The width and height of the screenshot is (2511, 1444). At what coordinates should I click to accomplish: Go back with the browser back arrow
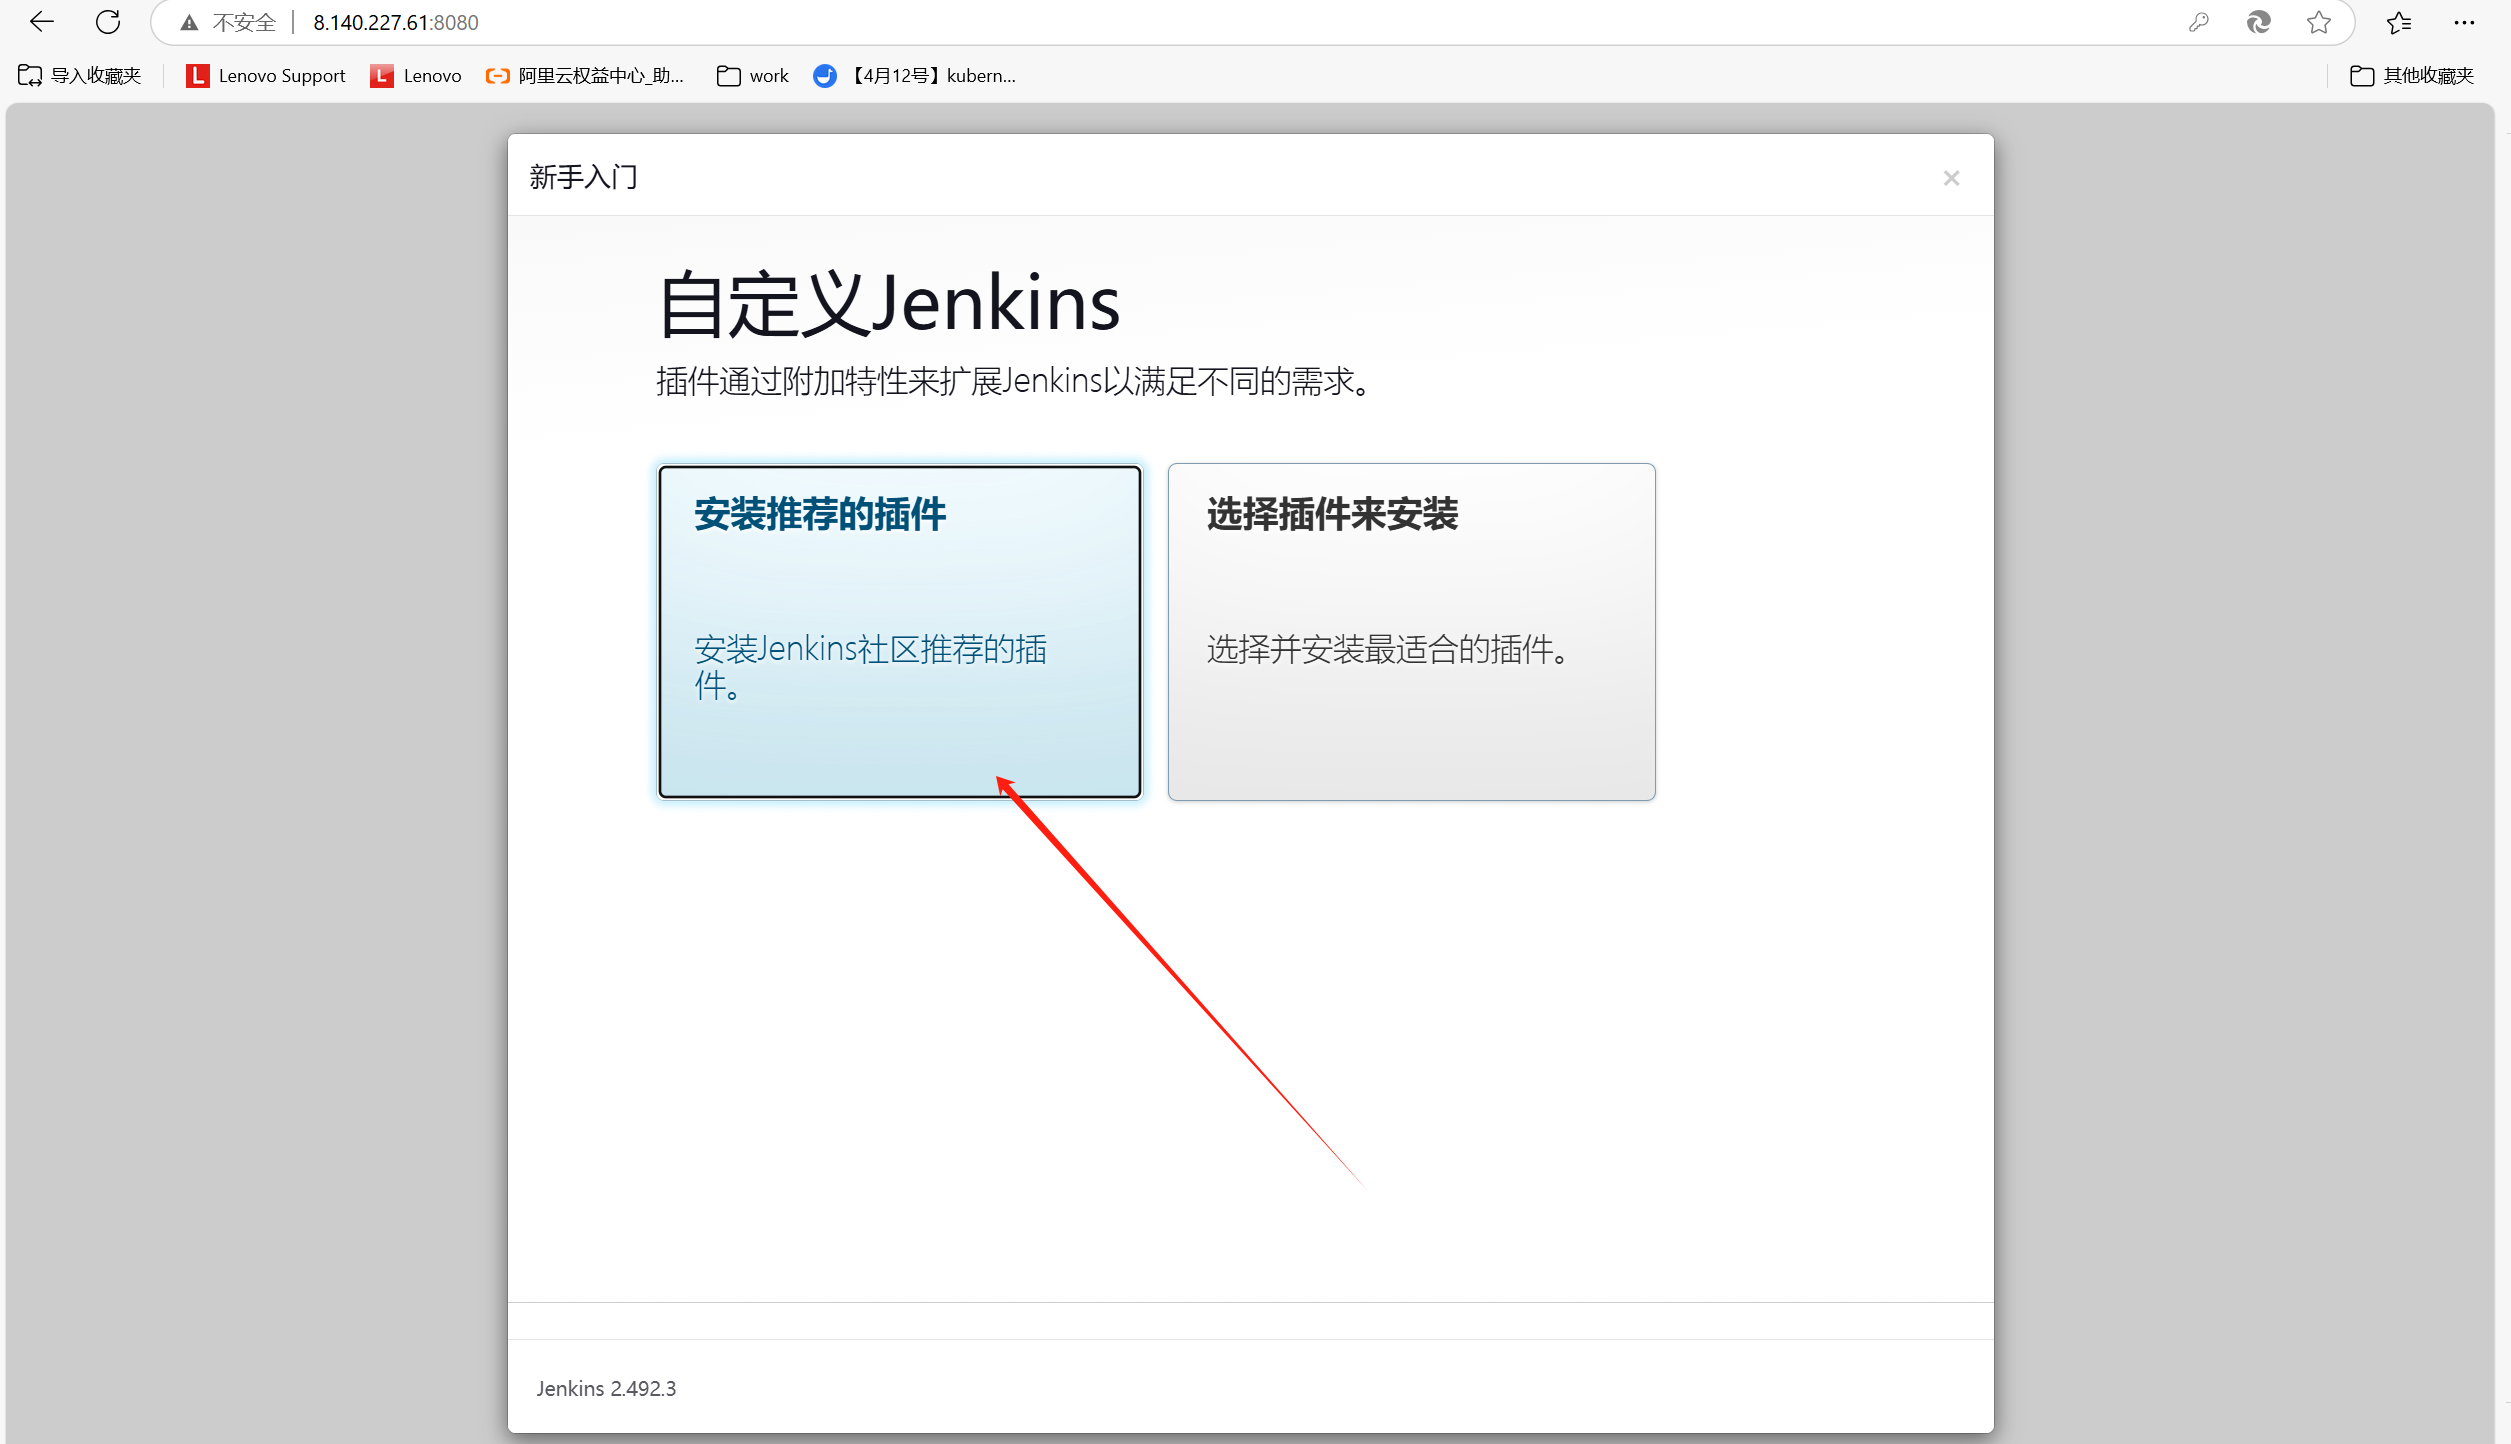(42, 22)
